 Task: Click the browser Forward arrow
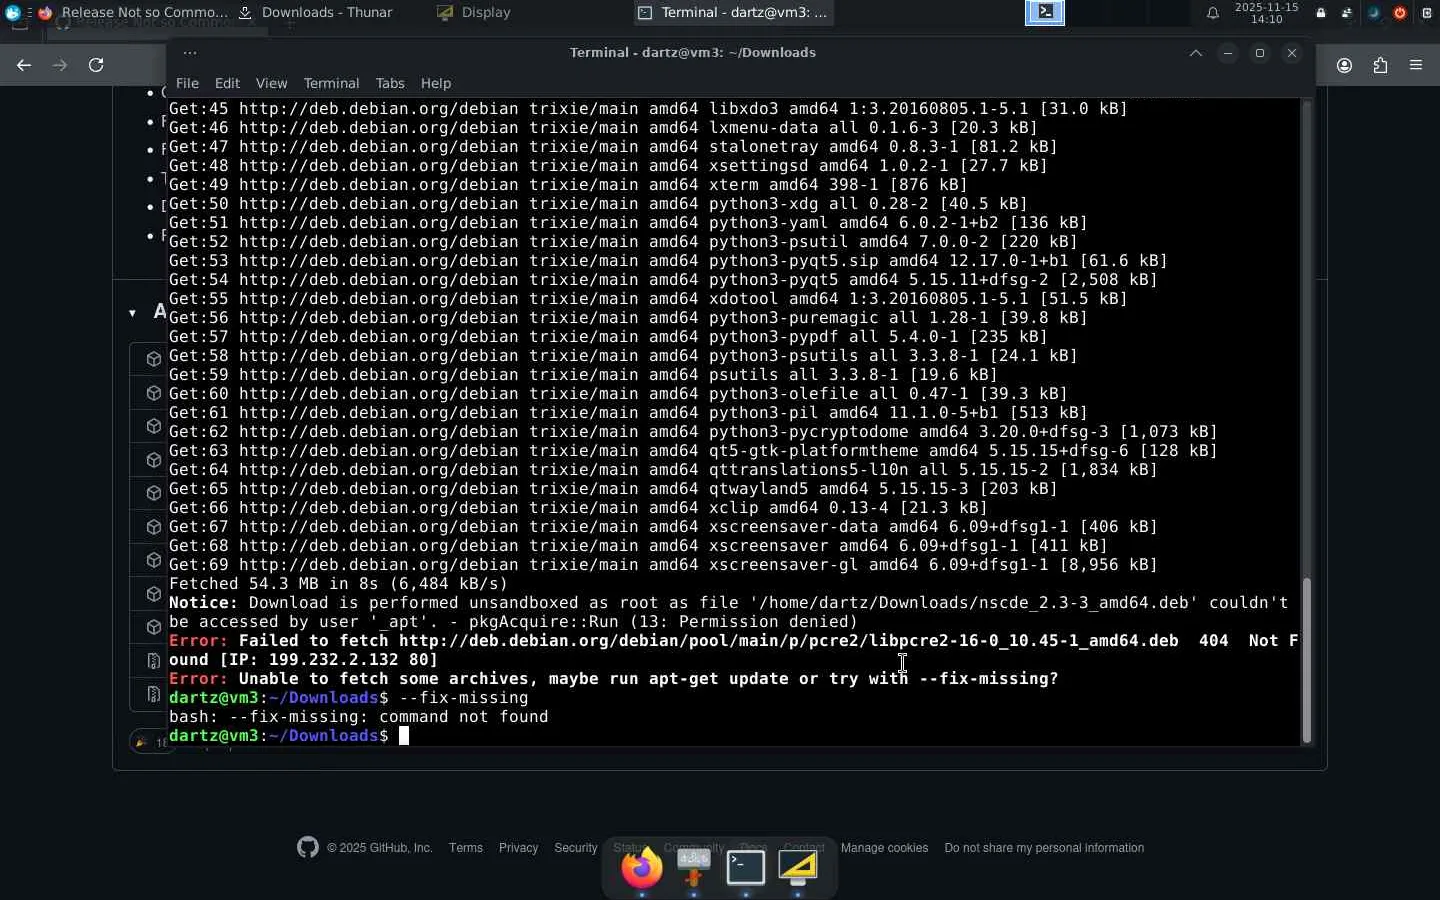tap(60, 65)
